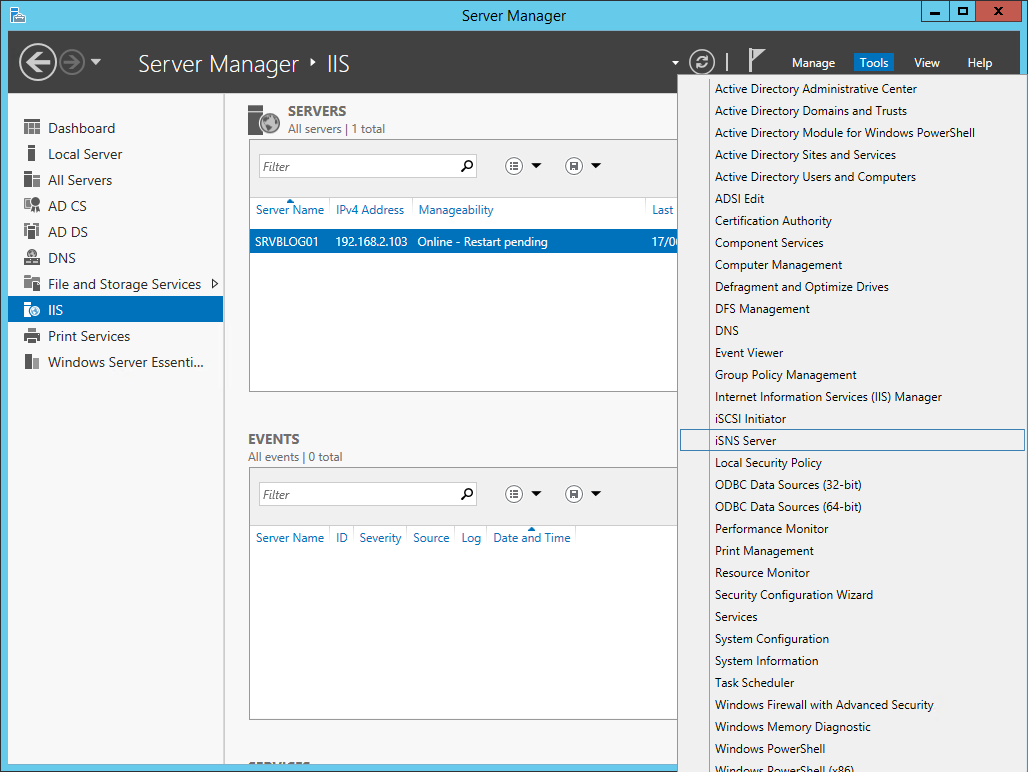Open Events saved queries dropdown arrow
This screenshot has height=772, width=1028.
[596, 493]
